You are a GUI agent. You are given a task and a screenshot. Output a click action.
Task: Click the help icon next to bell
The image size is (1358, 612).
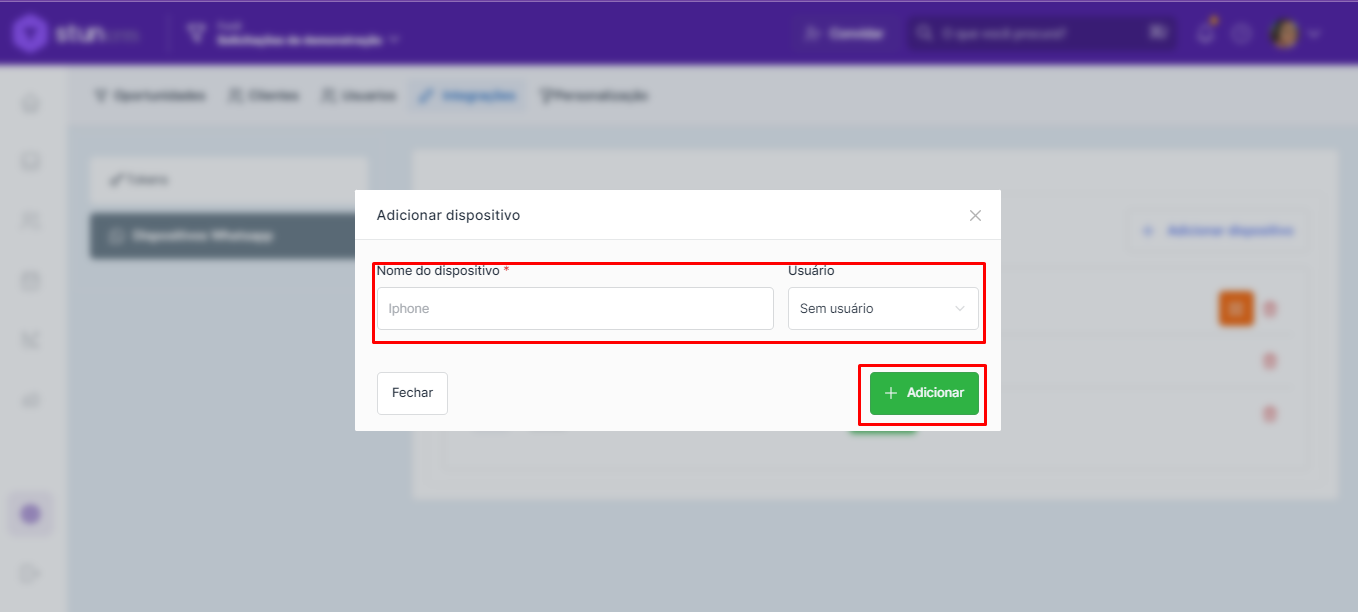point(1241,33)
